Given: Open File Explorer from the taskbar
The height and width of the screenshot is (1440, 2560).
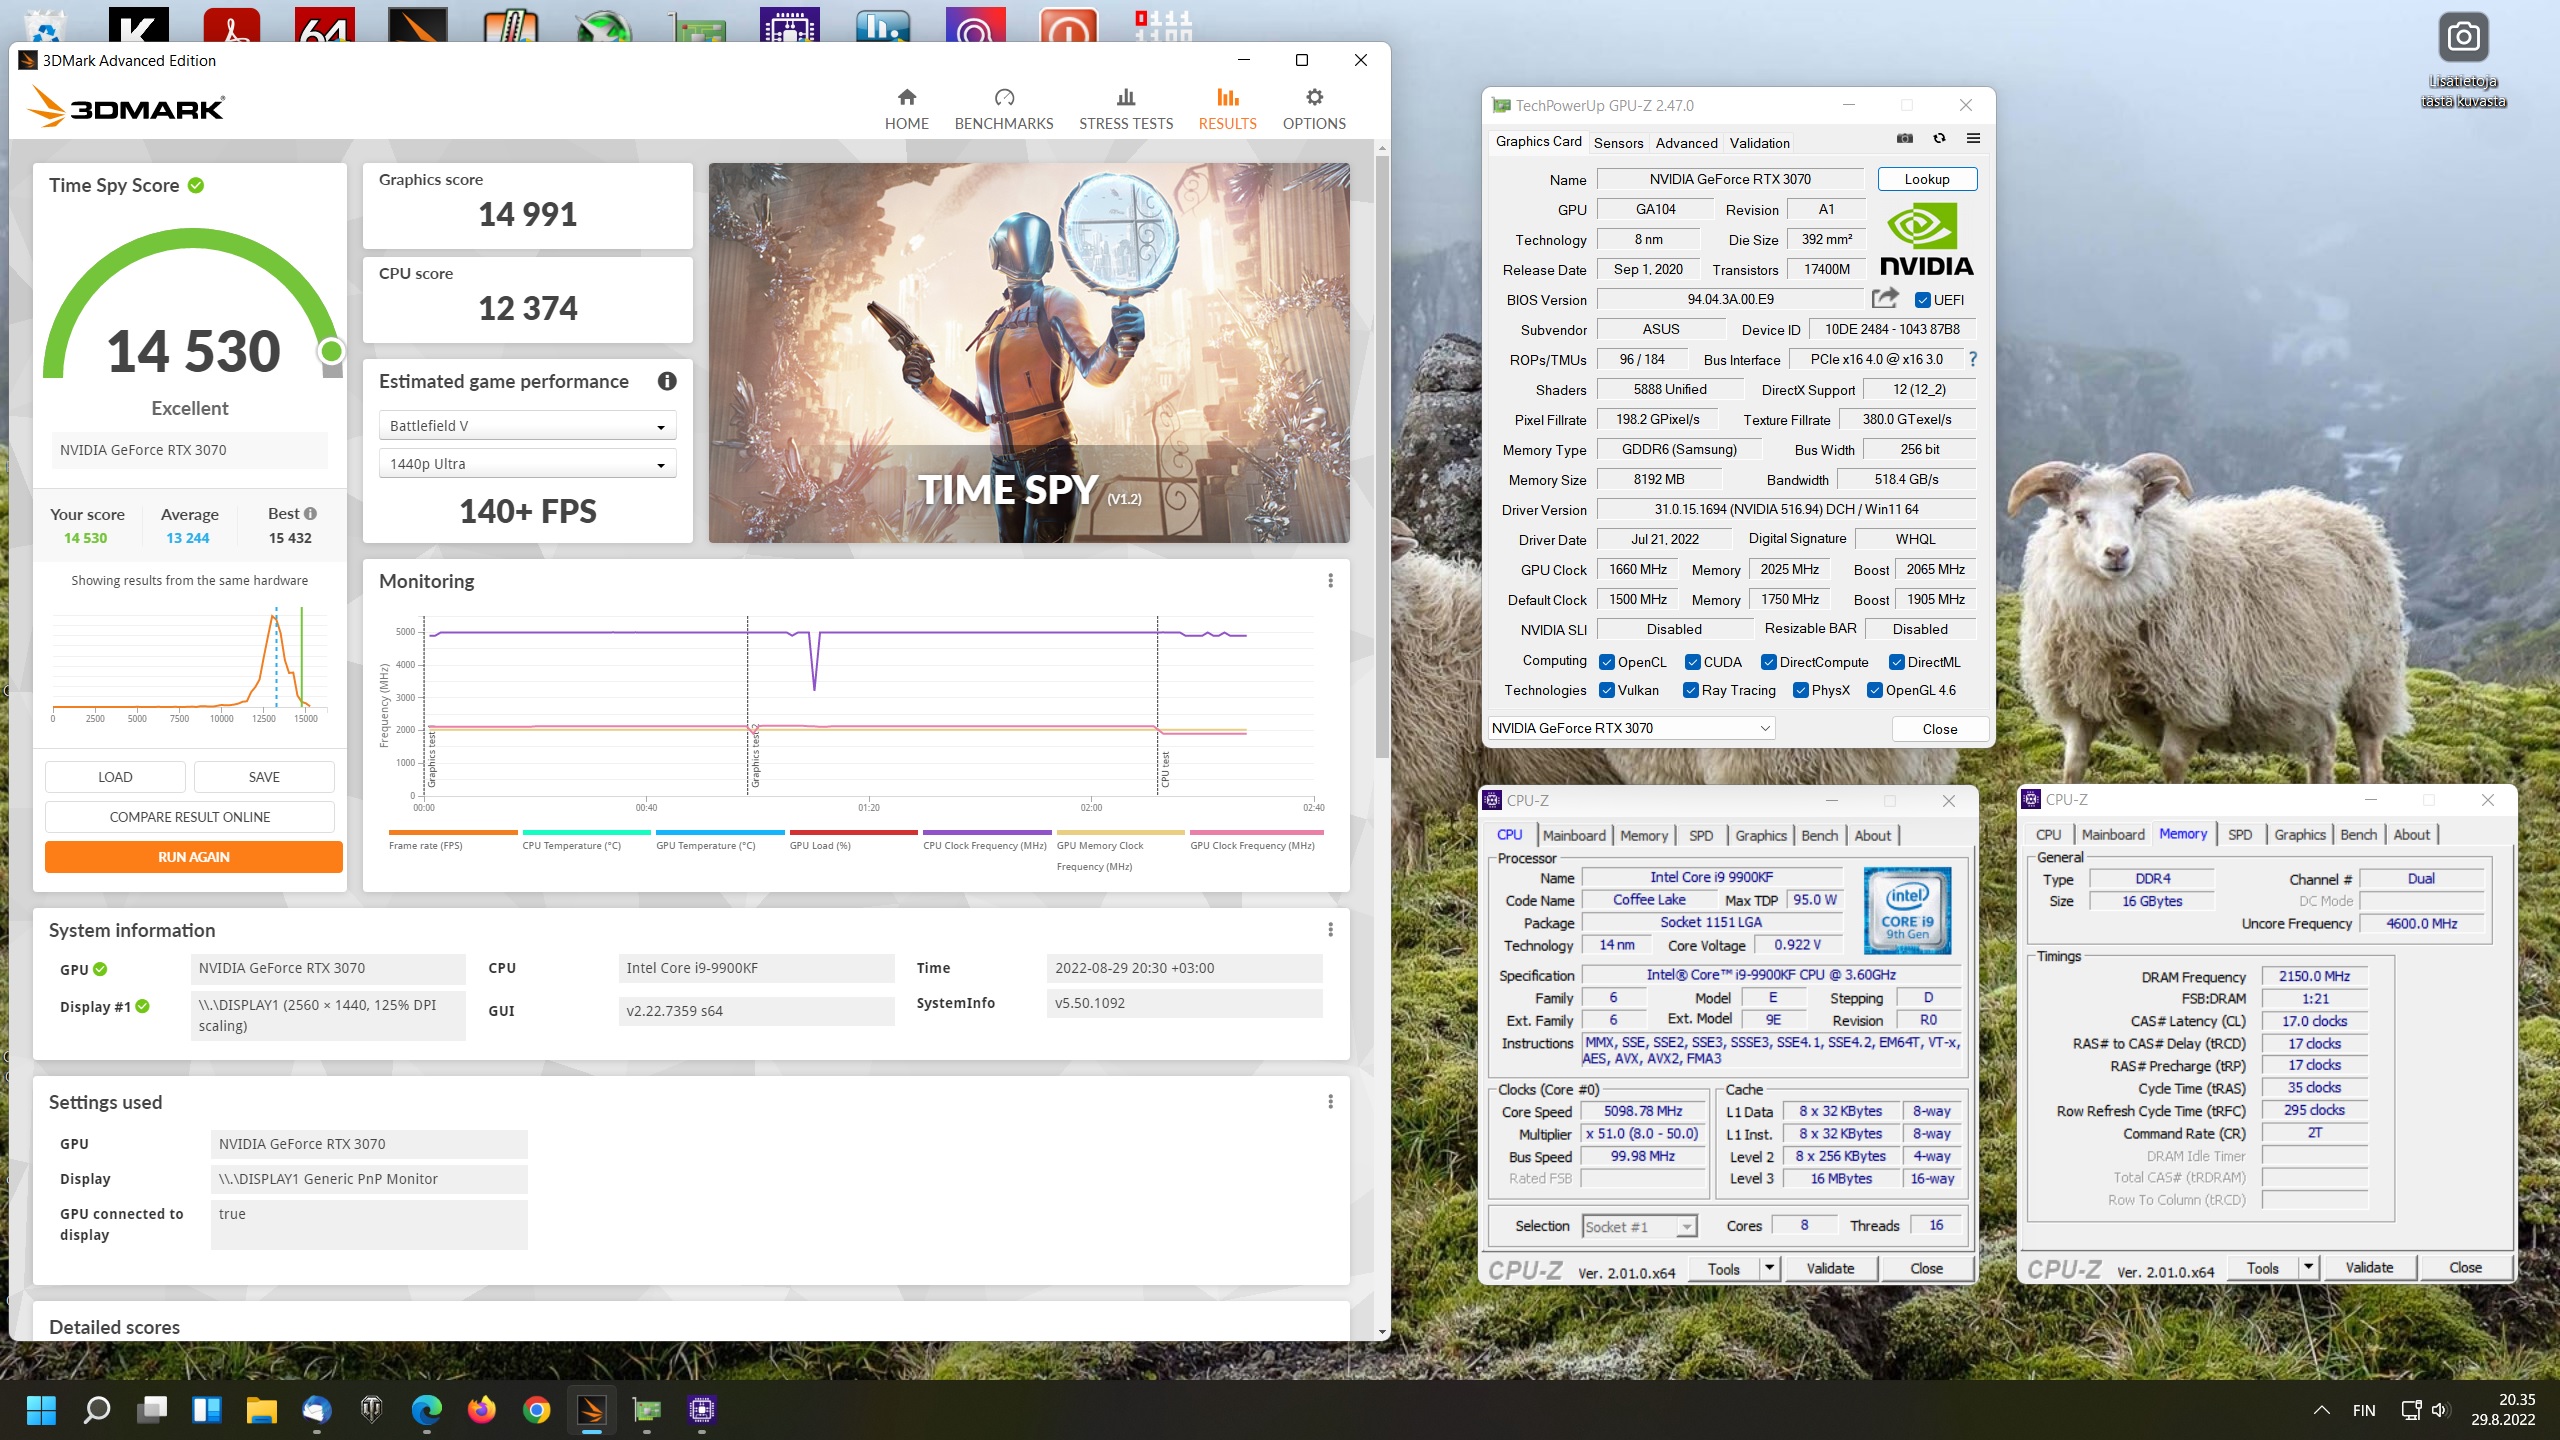Looking at the screenshot, I should tap(262, 1410).
